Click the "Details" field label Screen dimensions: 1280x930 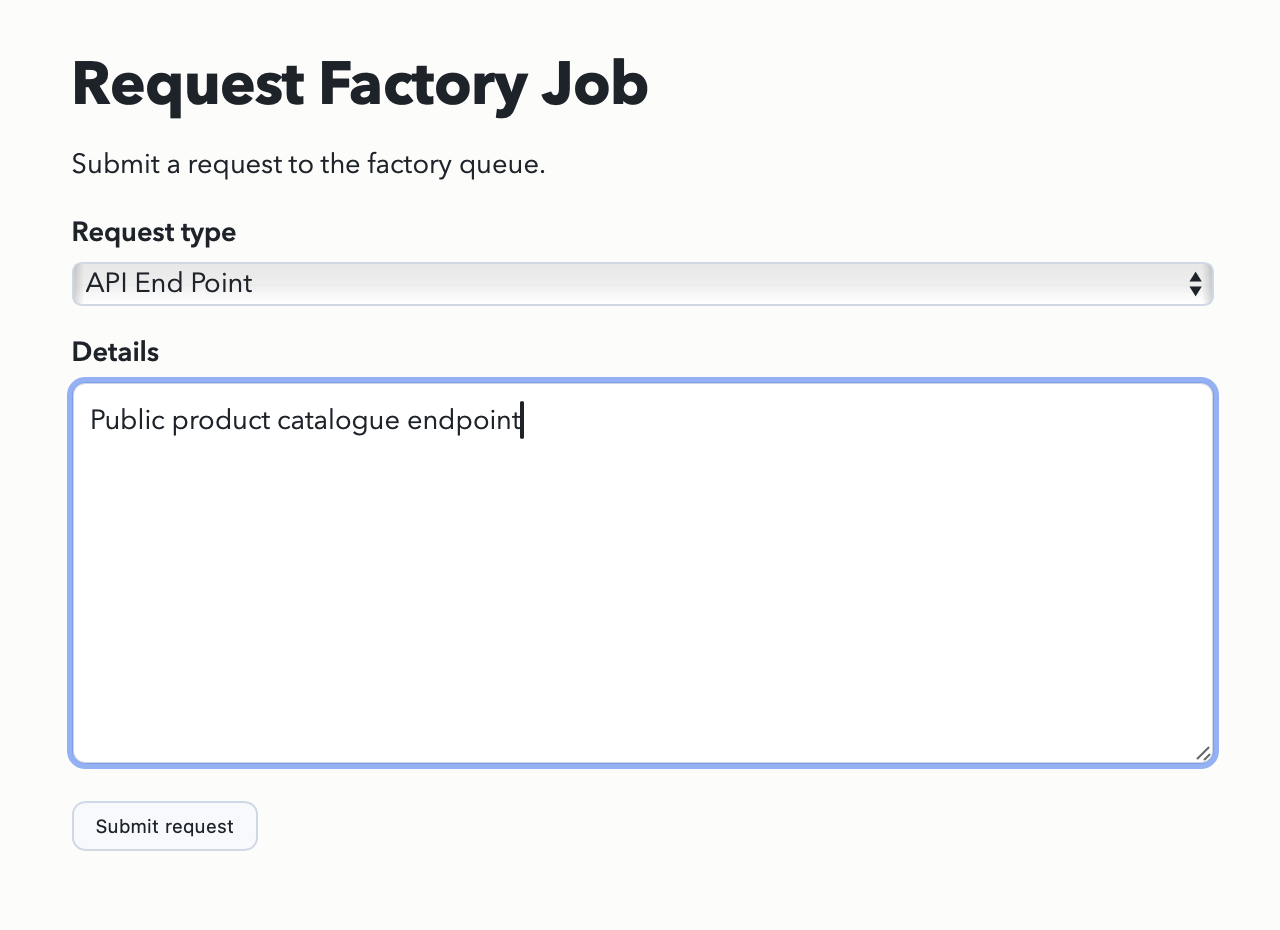(115, 352)
